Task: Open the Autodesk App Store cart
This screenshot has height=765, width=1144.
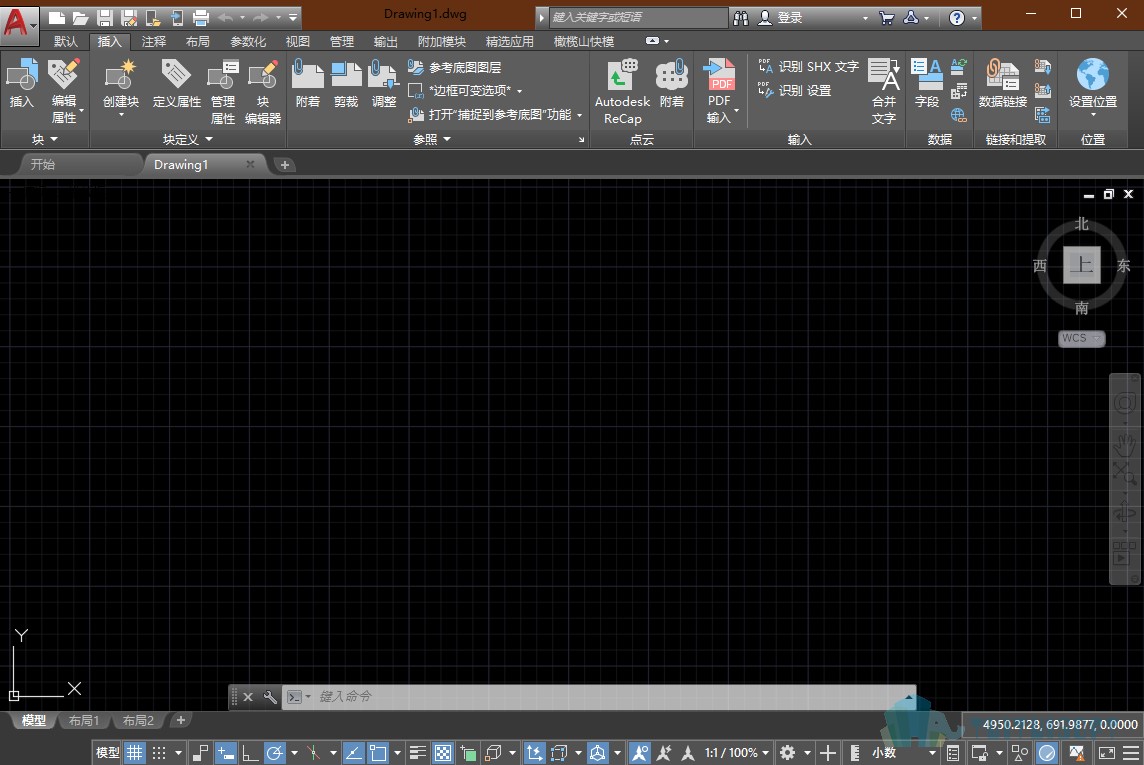Action: click(x=886, y=18)
